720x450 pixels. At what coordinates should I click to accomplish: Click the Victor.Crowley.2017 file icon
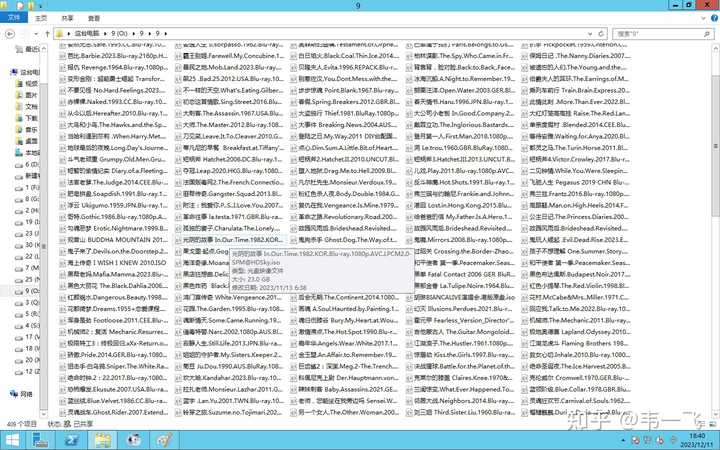point(524,159)
